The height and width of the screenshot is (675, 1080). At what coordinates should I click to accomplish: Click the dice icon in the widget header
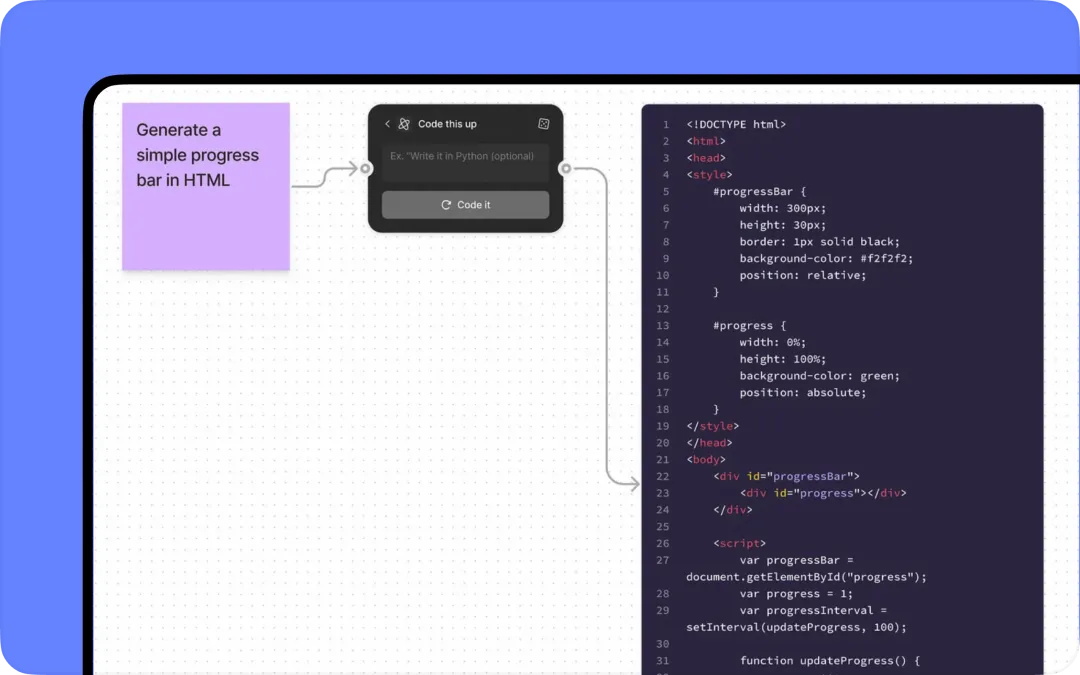point(543,124)
